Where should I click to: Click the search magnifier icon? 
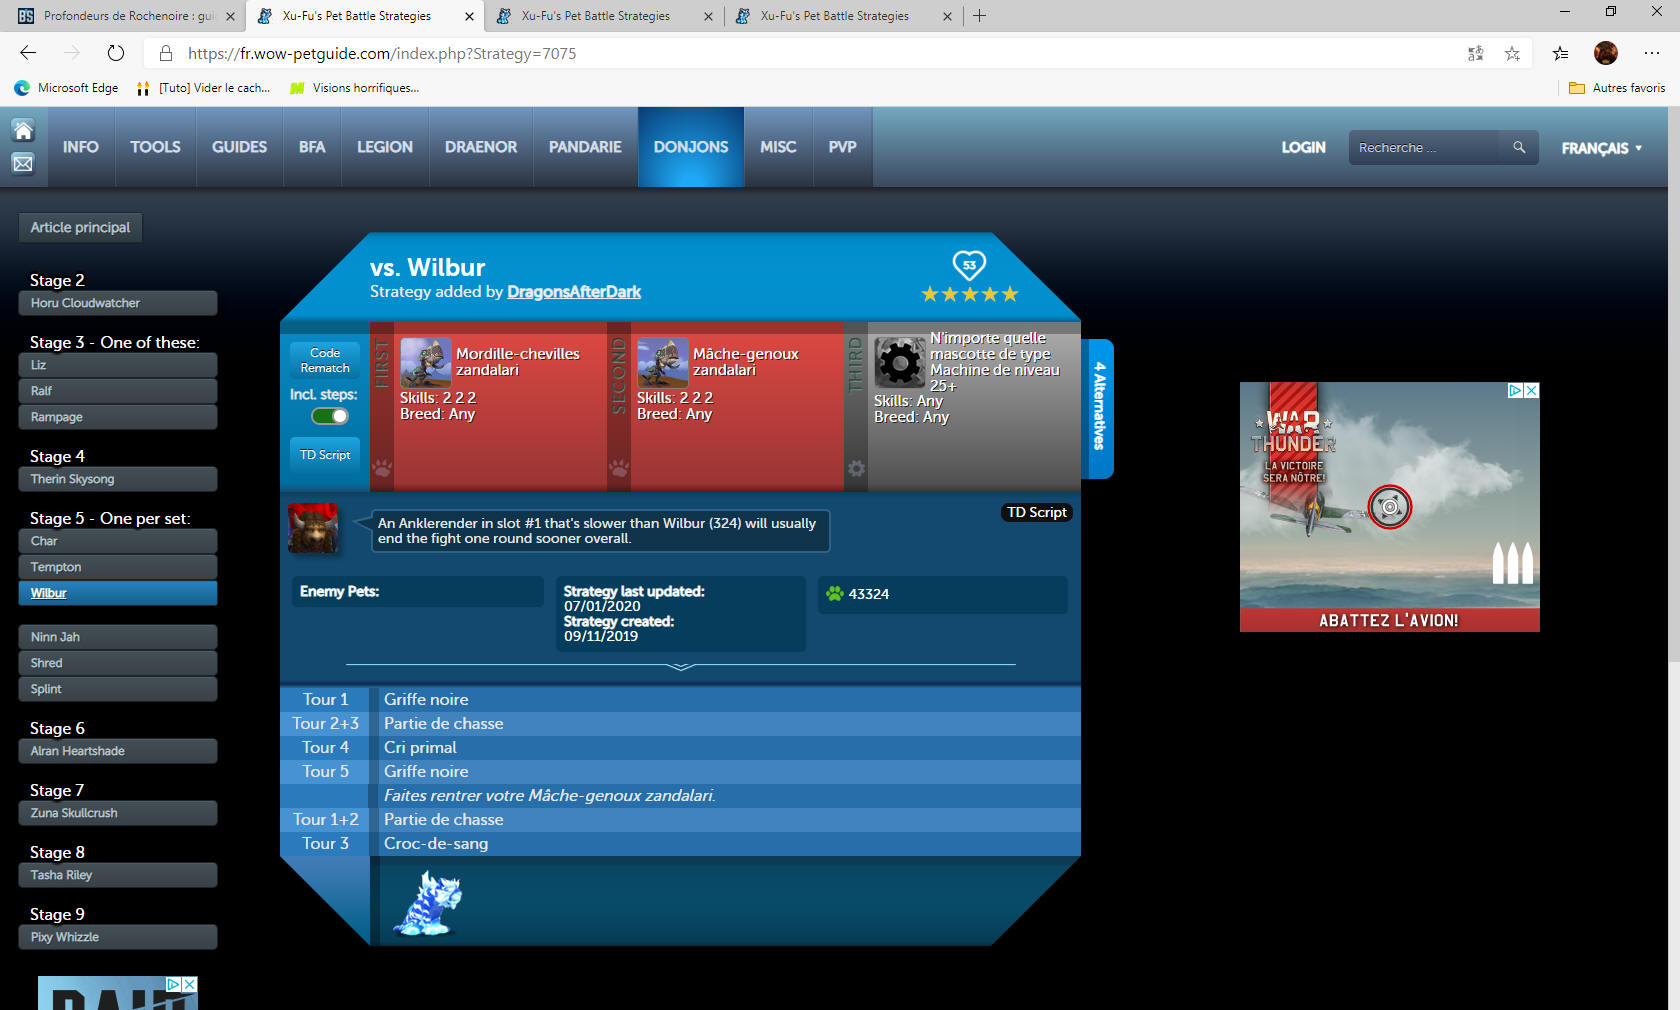[x=1519, y=147]
